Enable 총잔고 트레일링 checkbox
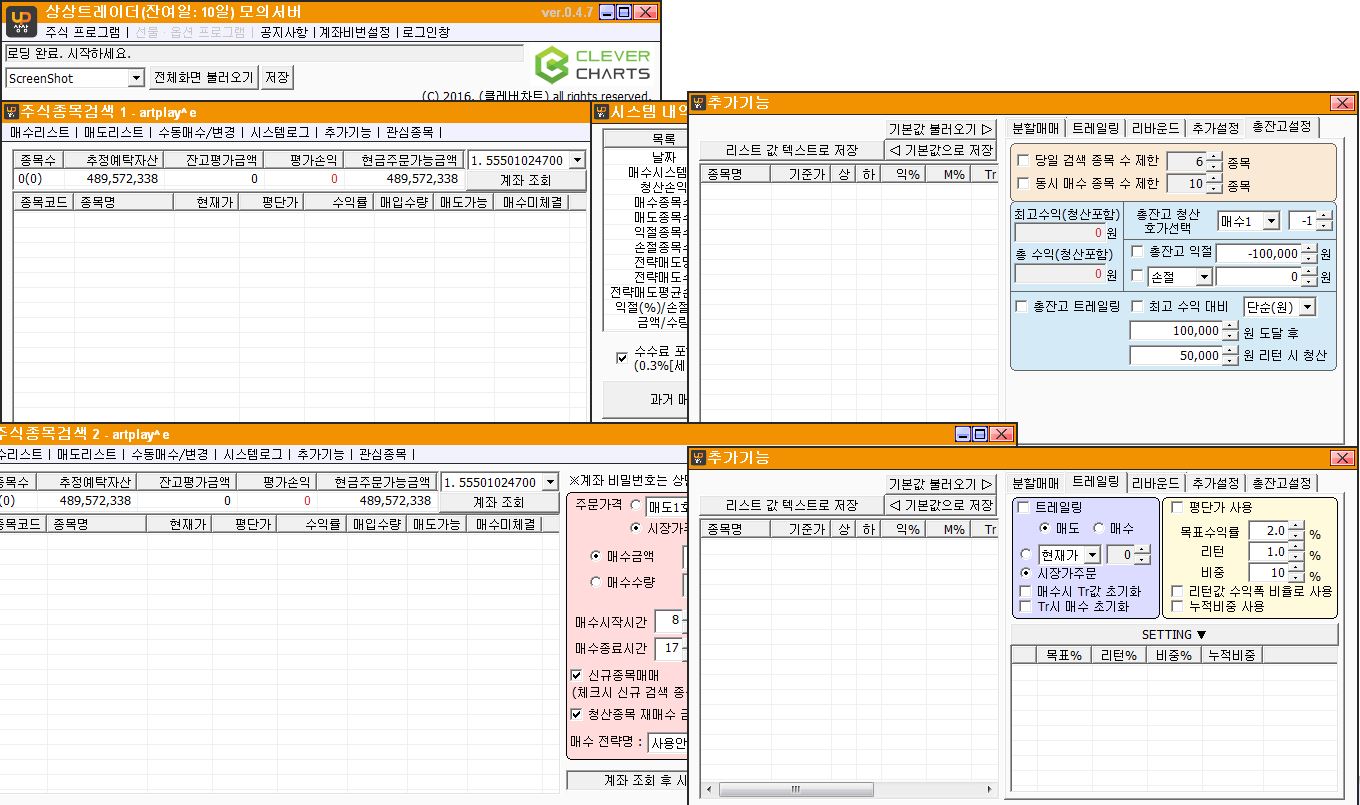 [x=1021, y=306]
